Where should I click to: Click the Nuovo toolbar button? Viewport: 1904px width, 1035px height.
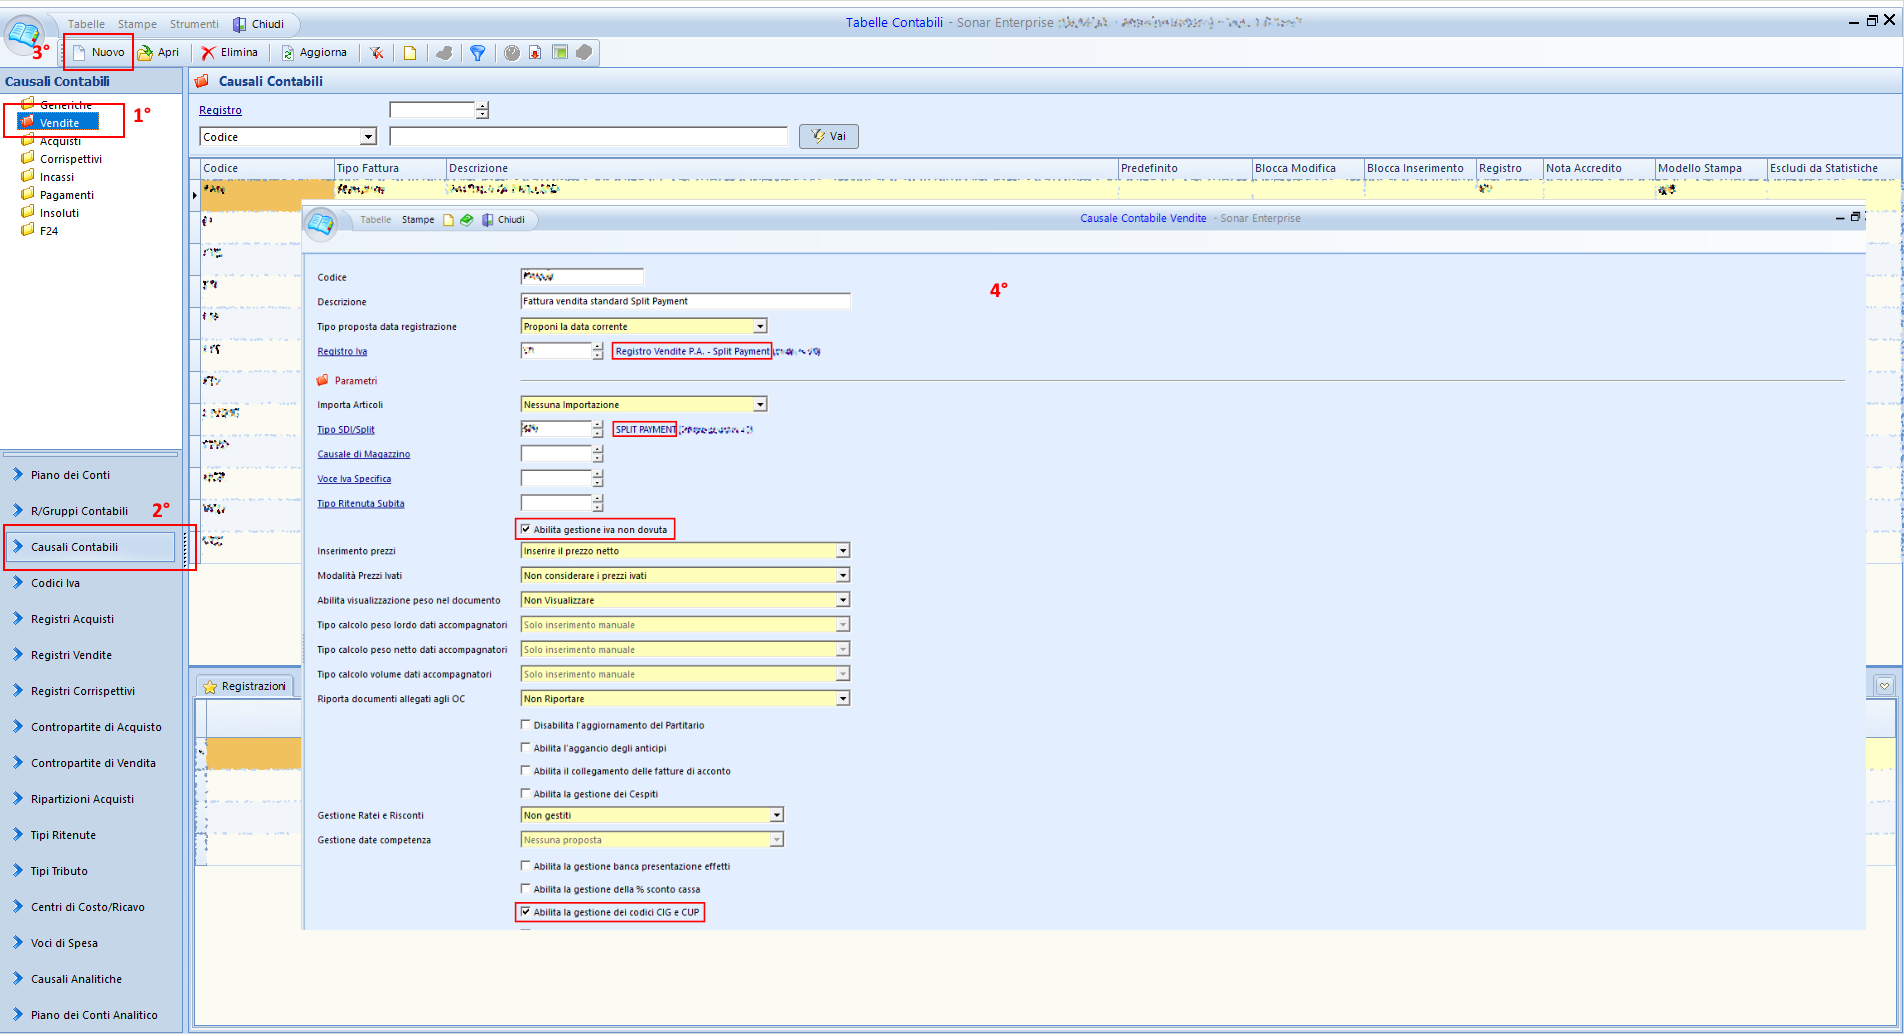pyautogui.click(x=98, y=53)
